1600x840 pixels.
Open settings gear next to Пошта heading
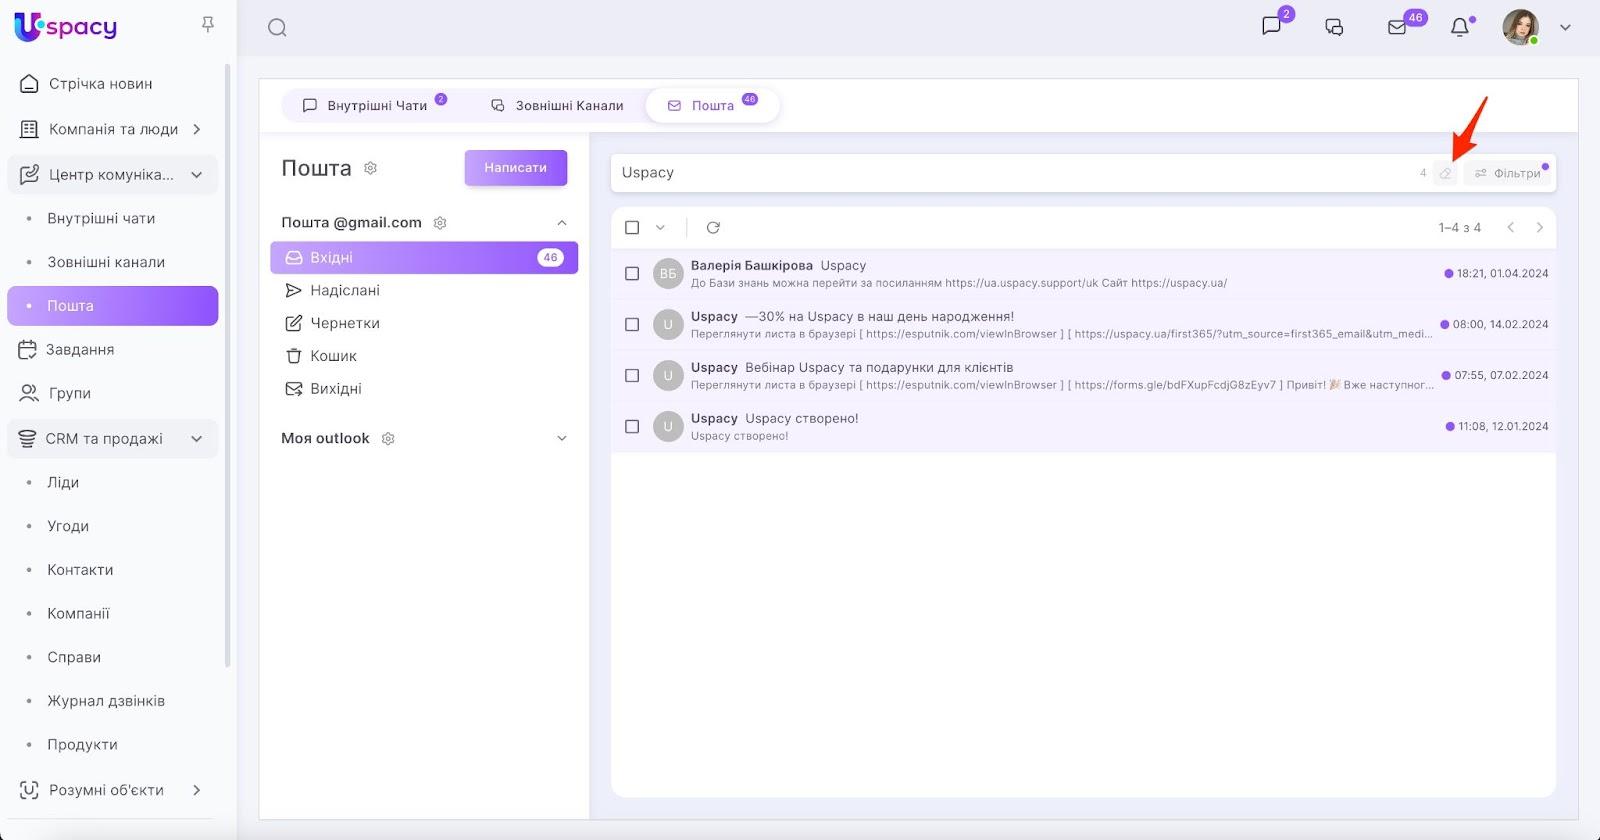pyautogui.click(x=370, y=168)
